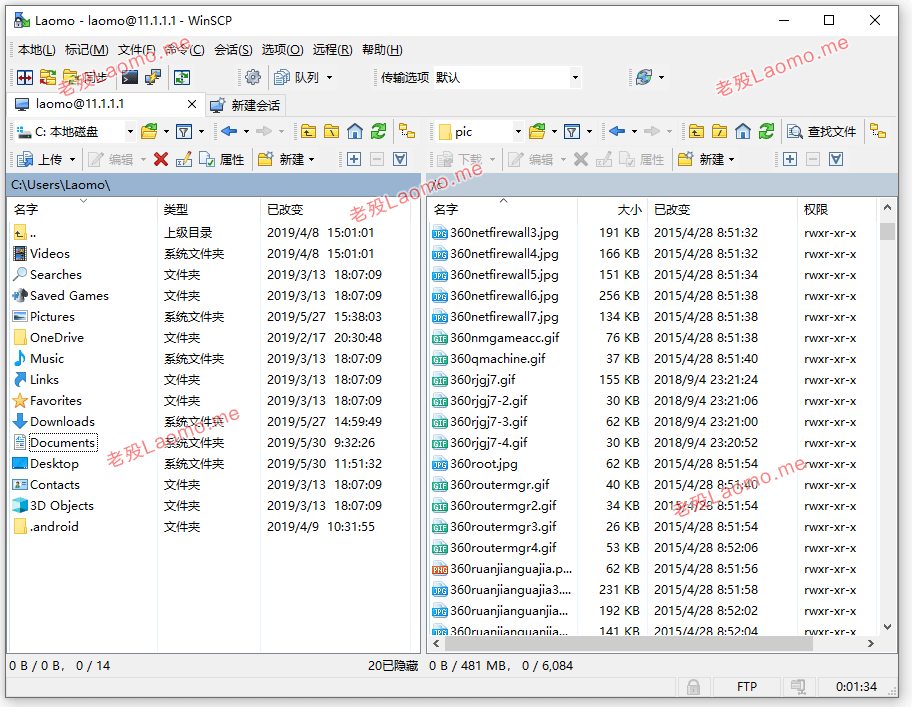
Task: Expand local back-history dropdown arrow
Action: [247, 132]
